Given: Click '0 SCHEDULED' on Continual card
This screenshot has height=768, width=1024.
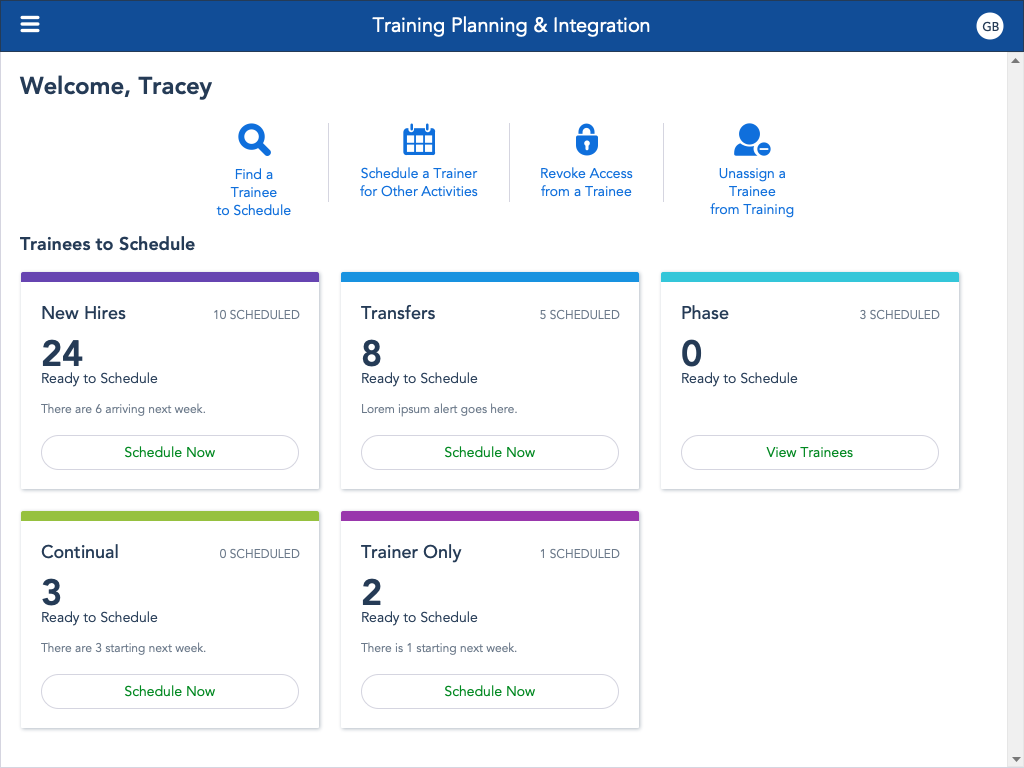Looking at the screenshot, I should [x=259, y=554].
